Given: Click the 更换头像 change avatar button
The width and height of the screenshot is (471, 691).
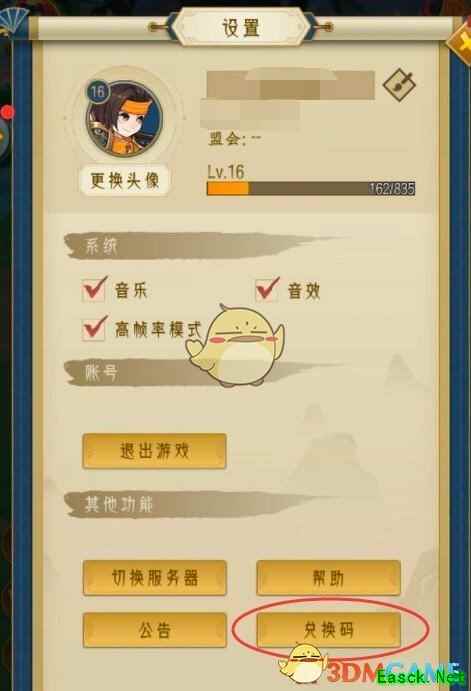Looking at the screenshot, I should click(x=125, y=180).
